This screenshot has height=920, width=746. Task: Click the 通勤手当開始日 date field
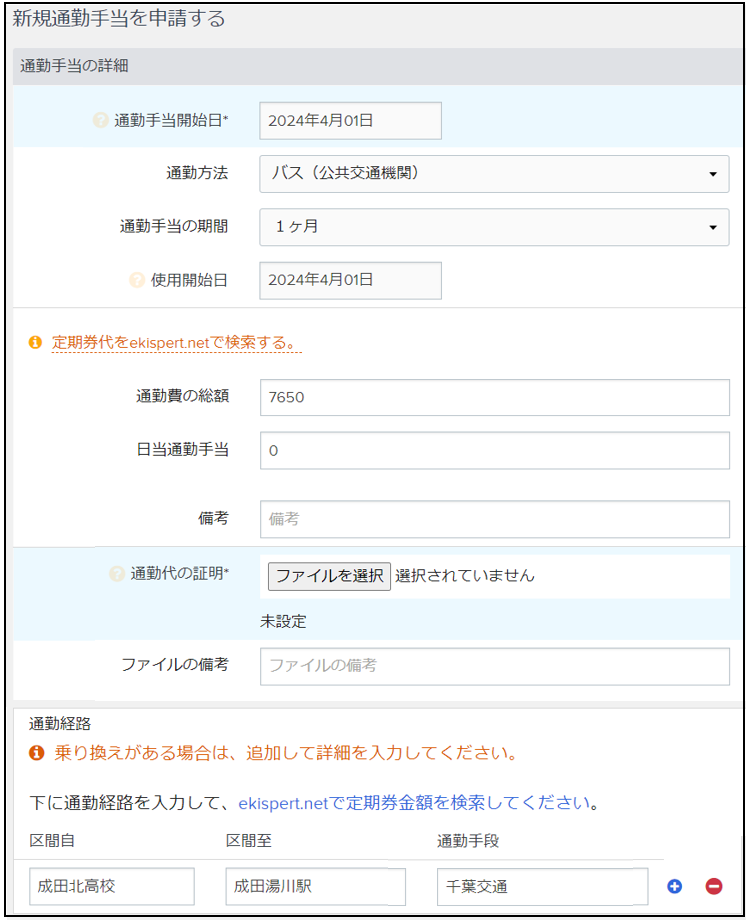[350, 121]
